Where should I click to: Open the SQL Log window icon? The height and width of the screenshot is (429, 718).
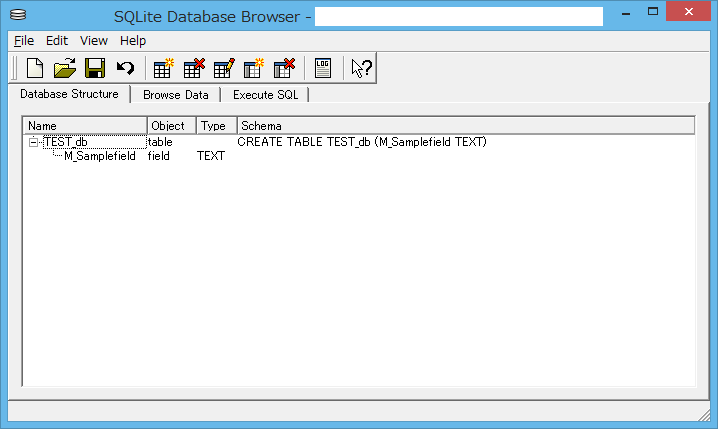[323, 69]
